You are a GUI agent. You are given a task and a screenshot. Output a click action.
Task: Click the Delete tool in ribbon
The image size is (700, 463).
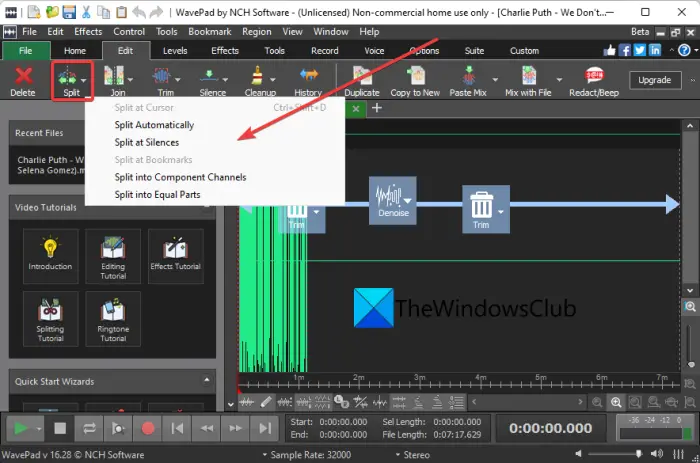pos(23,81)
